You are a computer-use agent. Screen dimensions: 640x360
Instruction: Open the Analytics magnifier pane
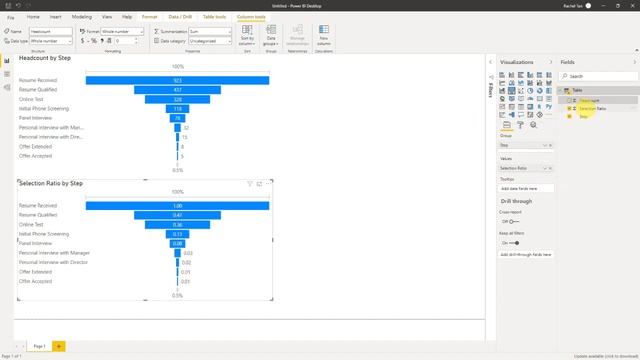coord(533,125)
